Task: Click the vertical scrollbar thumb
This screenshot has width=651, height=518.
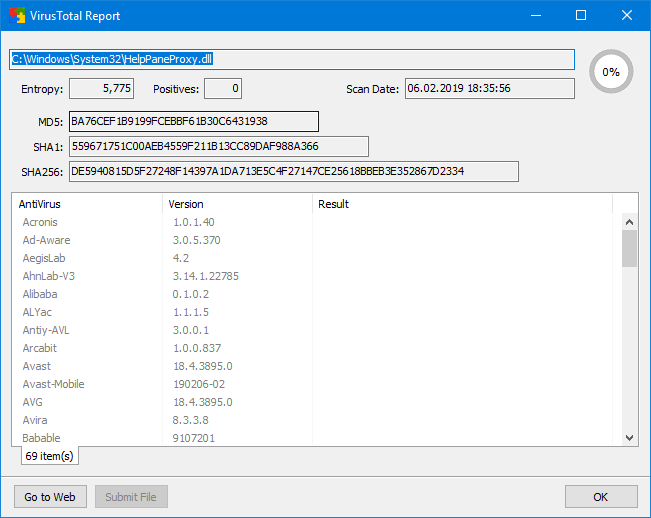Action: click(629, 249)
